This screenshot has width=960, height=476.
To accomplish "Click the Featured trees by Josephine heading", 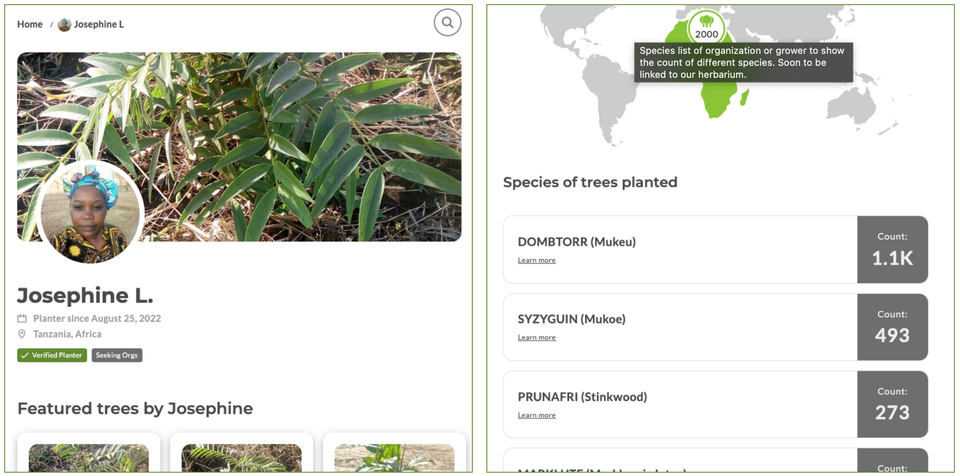I will pyautogui.click(x=135, y=409).
